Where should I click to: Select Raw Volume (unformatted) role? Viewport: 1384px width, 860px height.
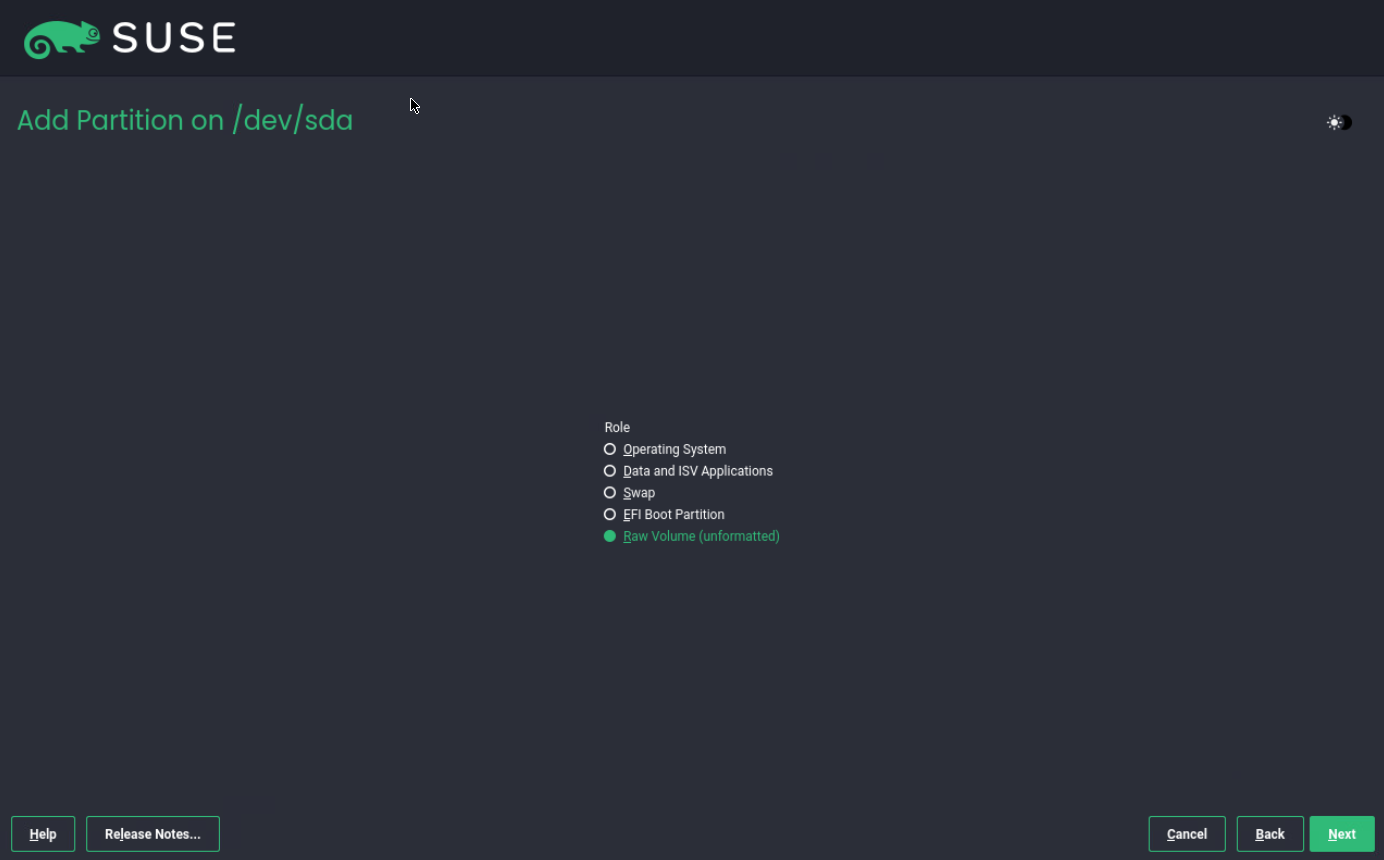pyautogui.click(x=691, y=536)
